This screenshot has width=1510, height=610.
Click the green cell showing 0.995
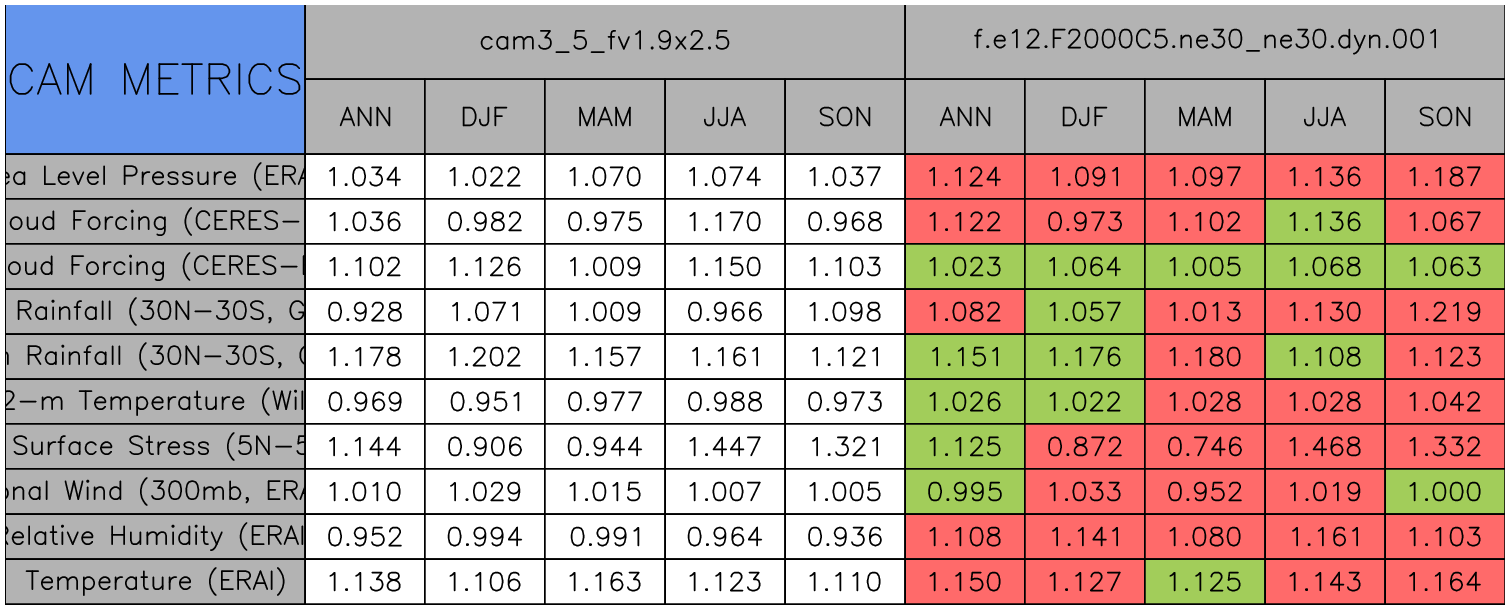click(x=964, y=491)
